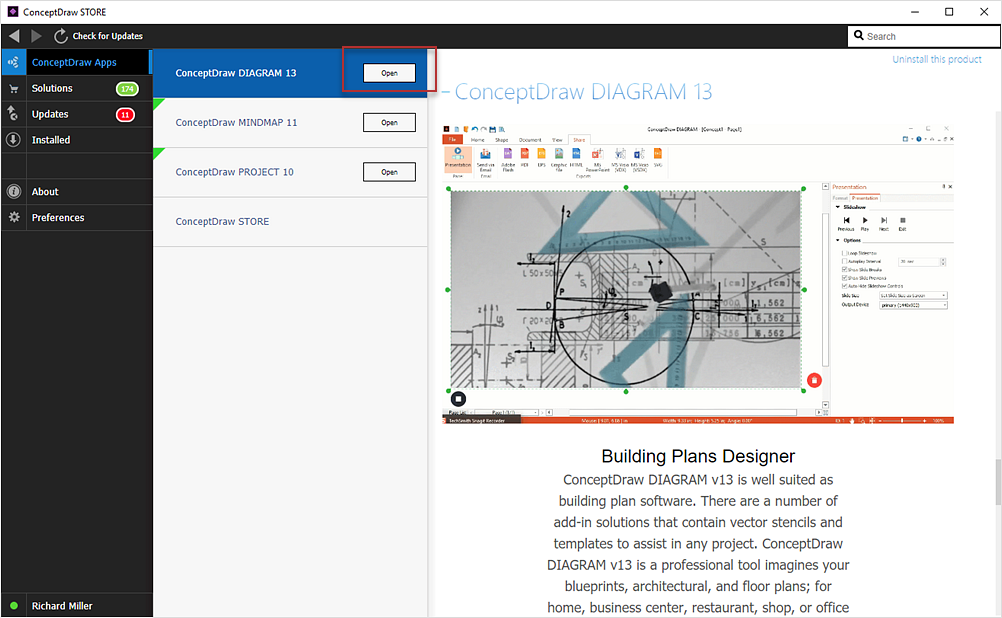Click the About info icon
Image resolution: width=1002 pixels, height=618 pixels.
[13, 192]
